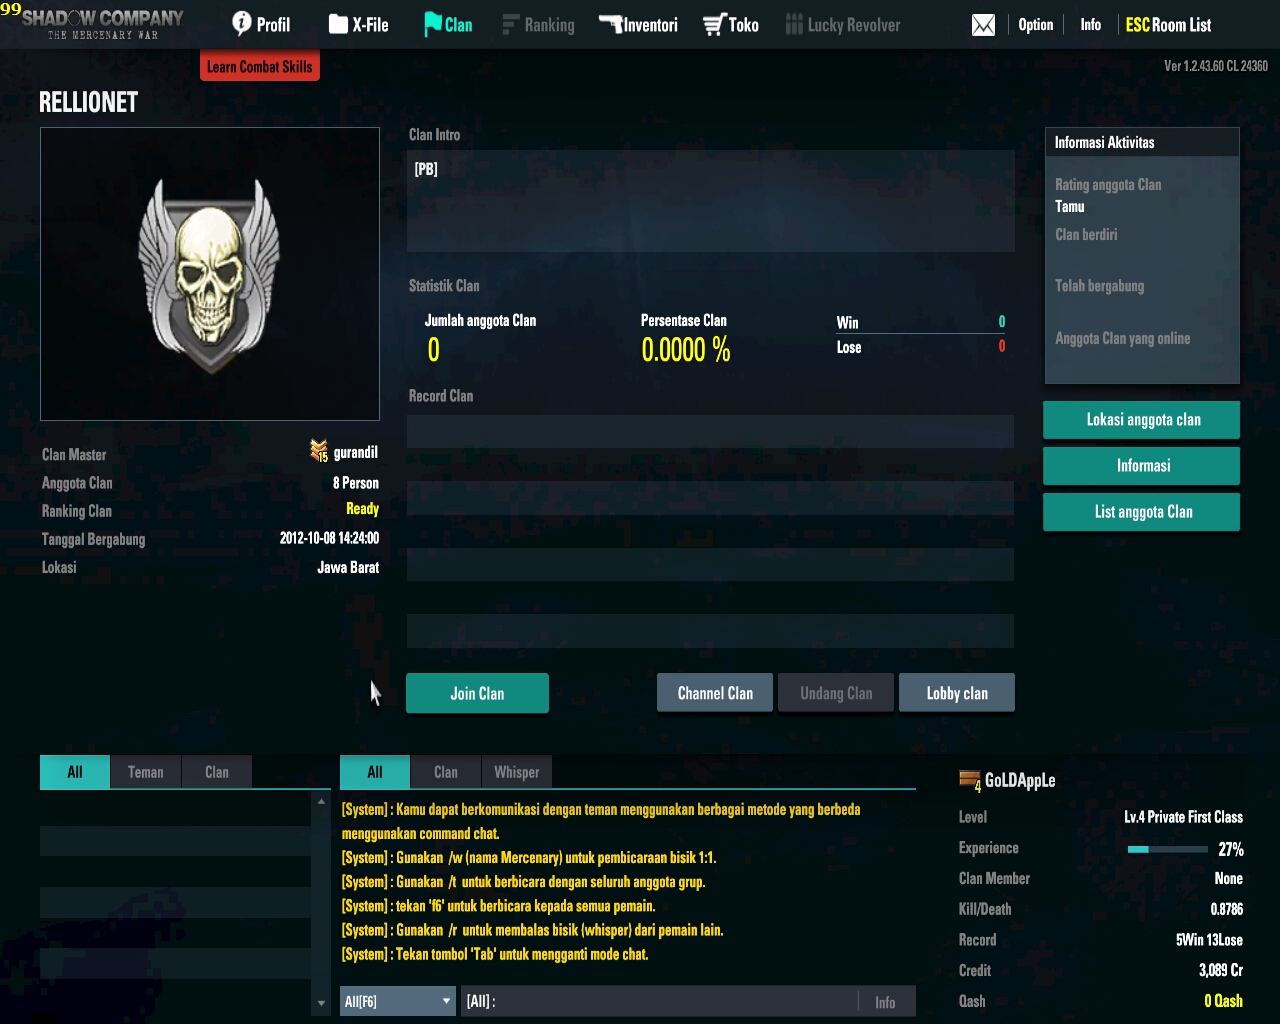
Task: Switch to the Whisper chat tab
Action: pos(517,772)
